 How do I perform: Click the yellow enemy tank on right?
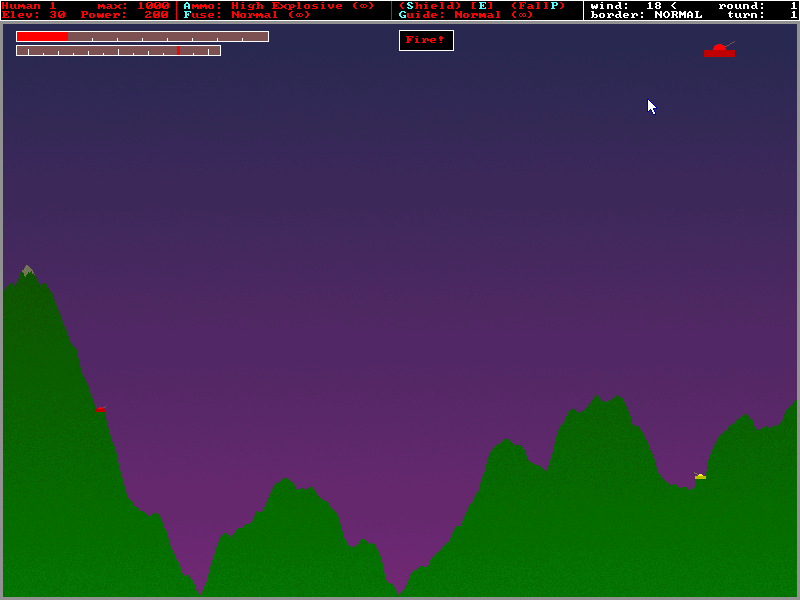(700, 476)
